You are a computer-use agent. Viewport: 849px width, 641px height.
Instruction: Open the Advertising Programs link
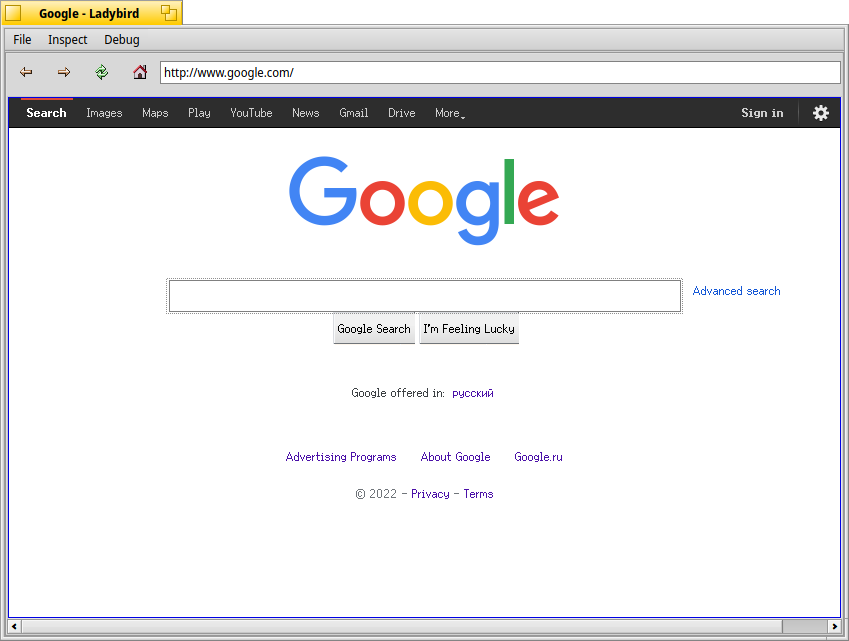[x=341, y=457]
